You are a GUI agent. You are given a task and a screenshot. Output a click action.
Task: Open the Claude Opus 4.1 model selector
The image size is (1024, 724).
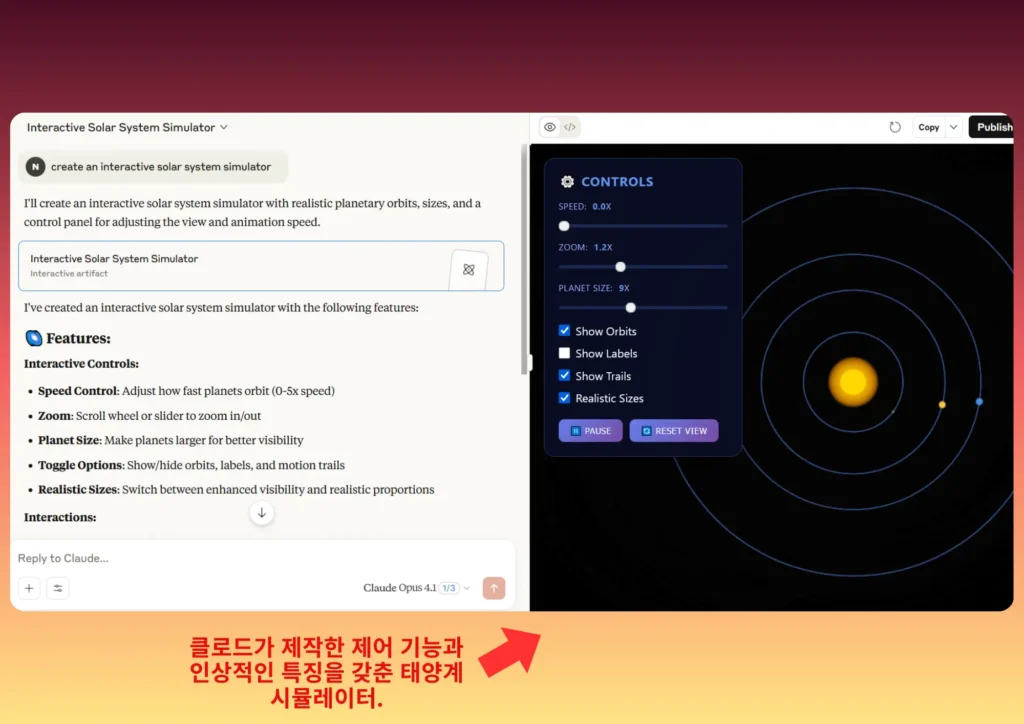pos(405,588)
